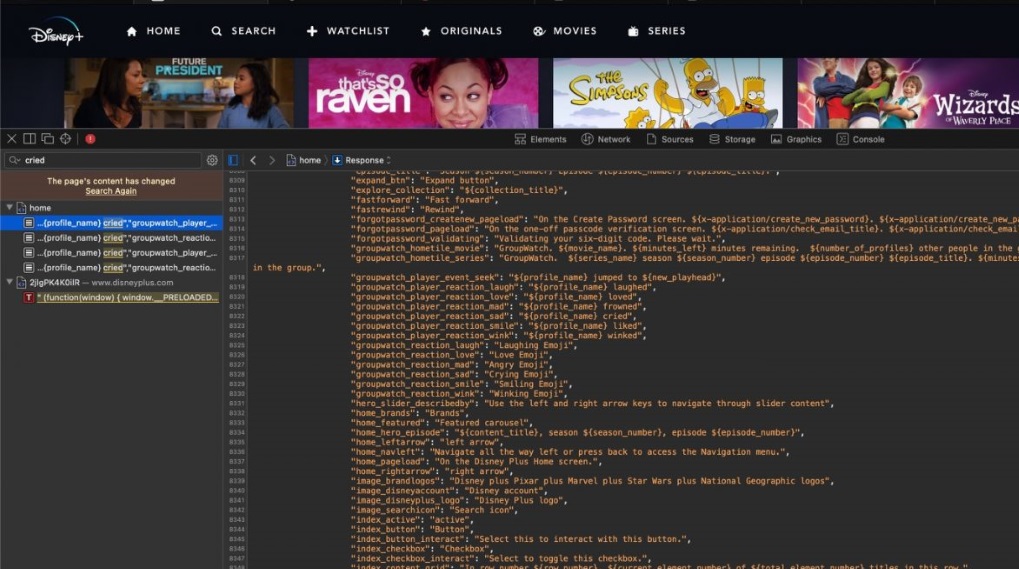Viewport: 1019px width, 569px height.
Task: Switch to the Graphics tab
Action: [796, 139]
